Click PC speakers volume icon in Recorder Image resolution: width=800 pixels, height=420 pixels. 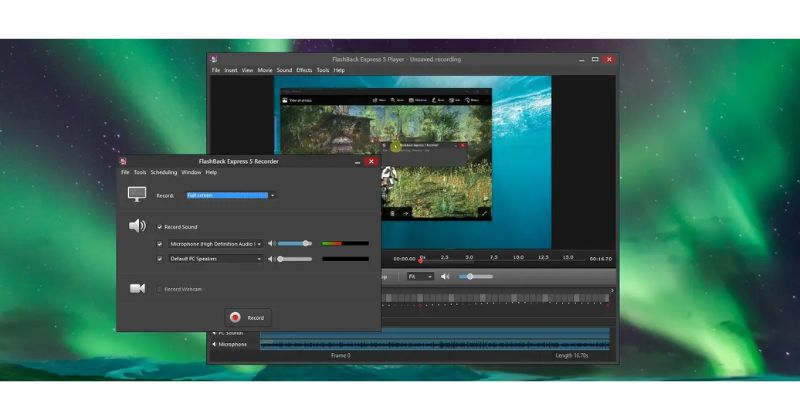(272, 259)
